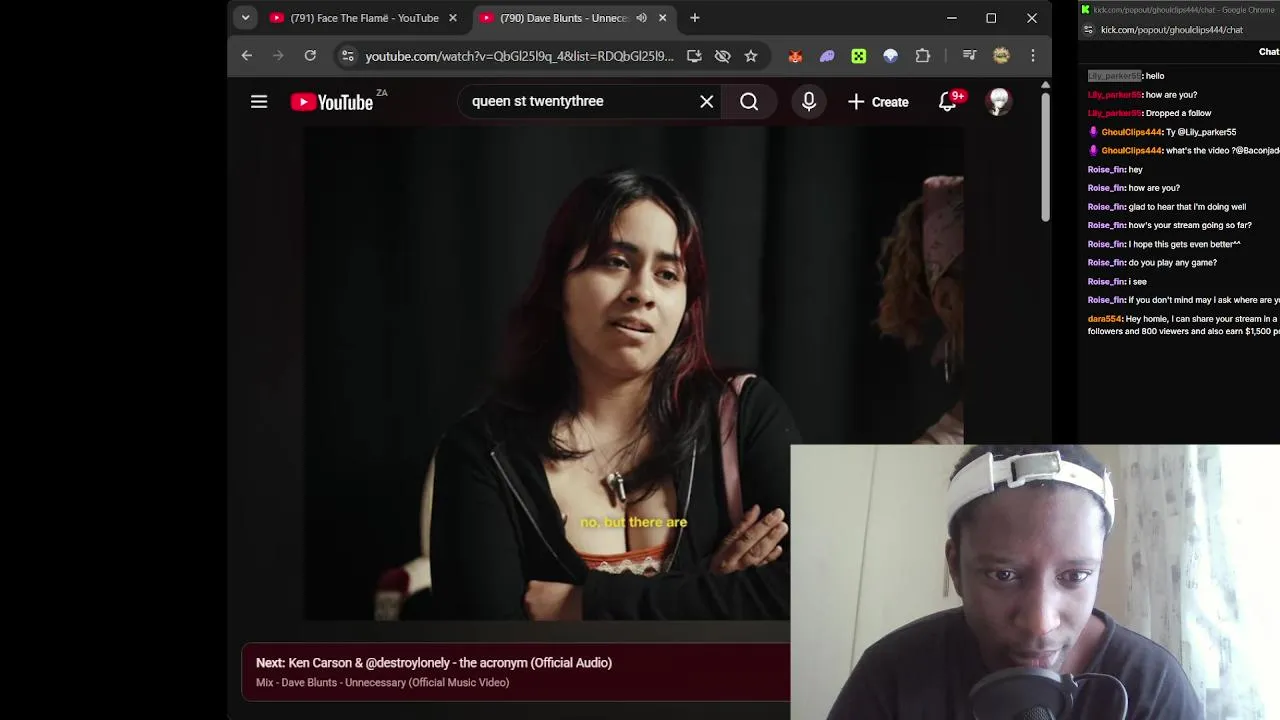Image resolution: width=1280 pixels, height=720 pixels.
Task: Open the Chrome profile avatar
Action: (1001, 56)
